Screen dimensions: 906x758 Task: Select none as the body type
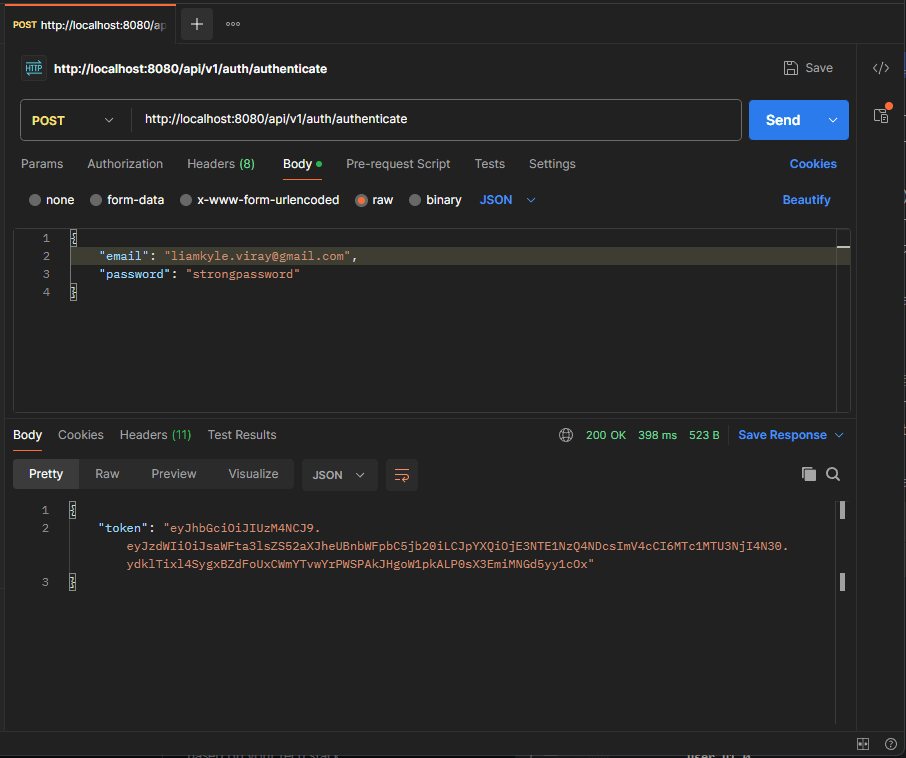point(50,200)
